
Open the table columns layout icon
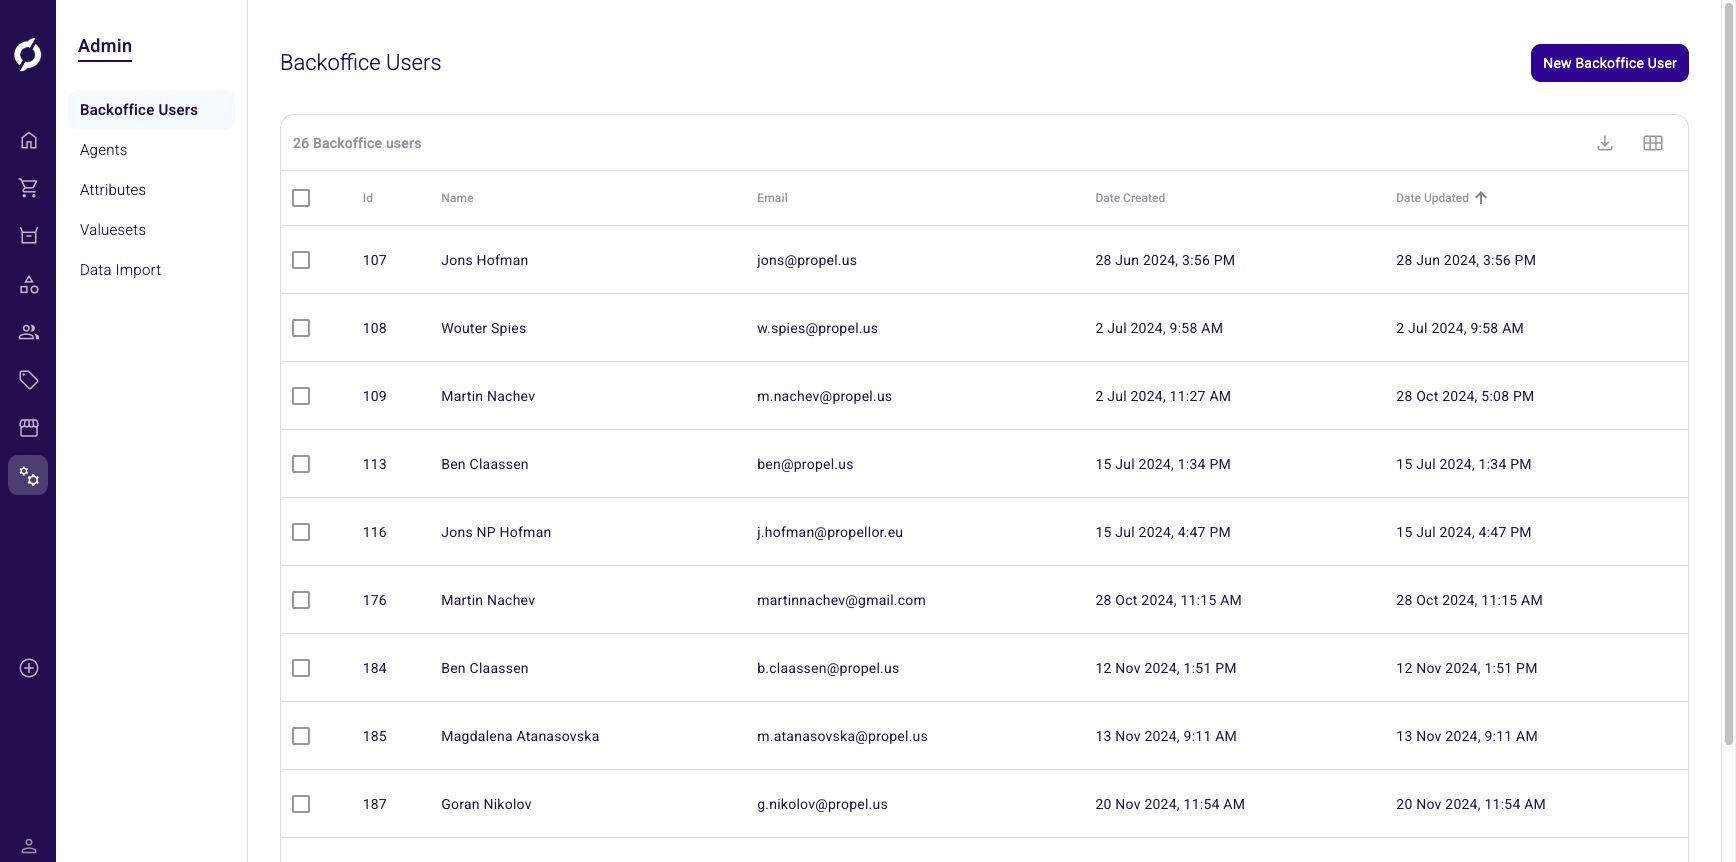pos(1653,143)
